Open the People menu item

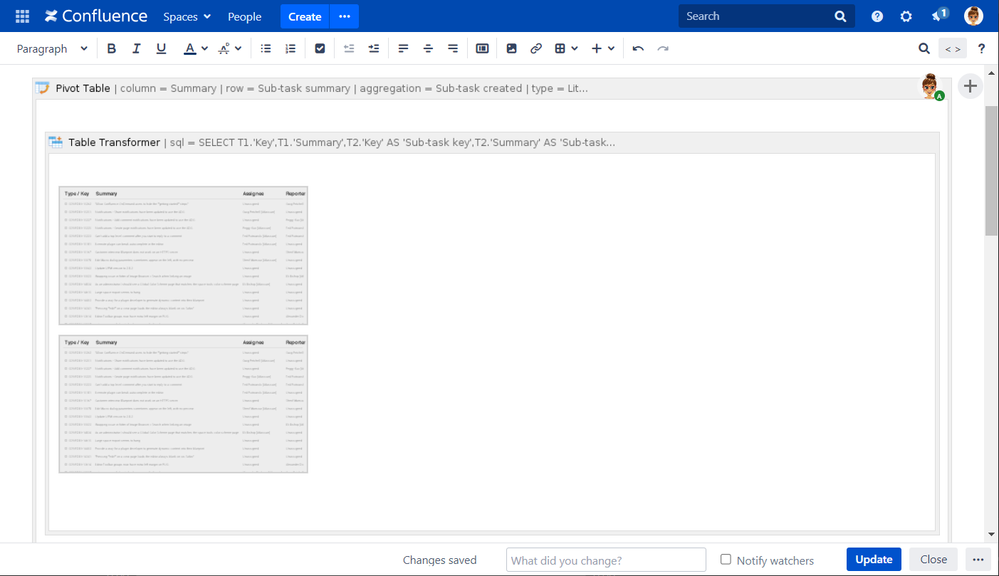pos(245,17)
